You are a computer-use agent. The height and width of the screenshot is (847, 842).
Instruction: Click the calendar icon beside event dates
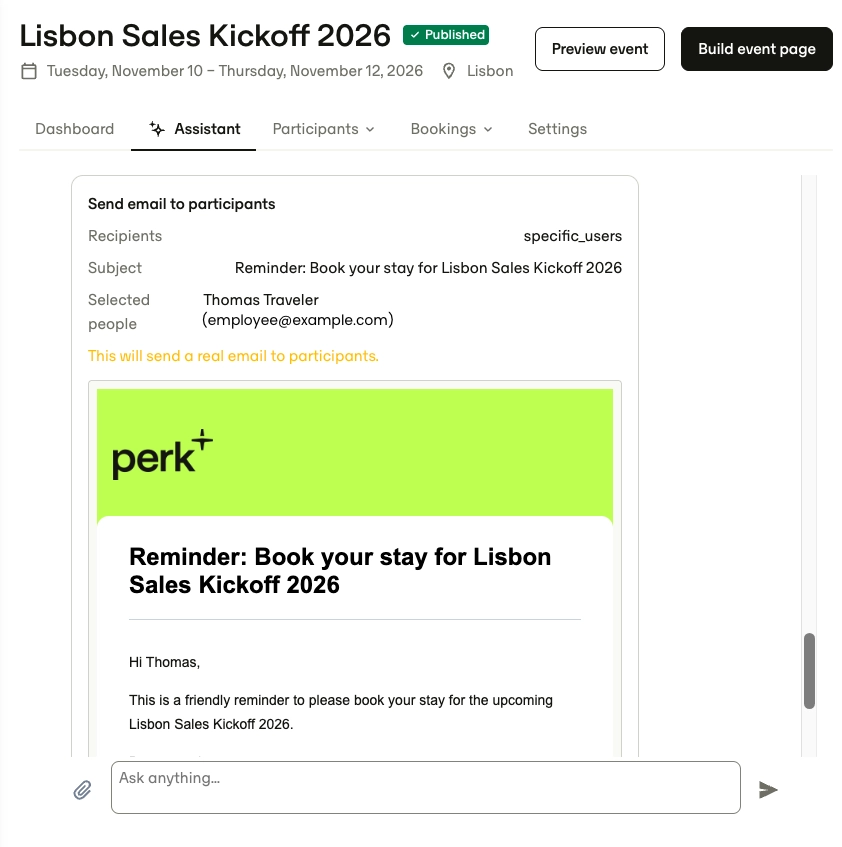click(29, 71)
